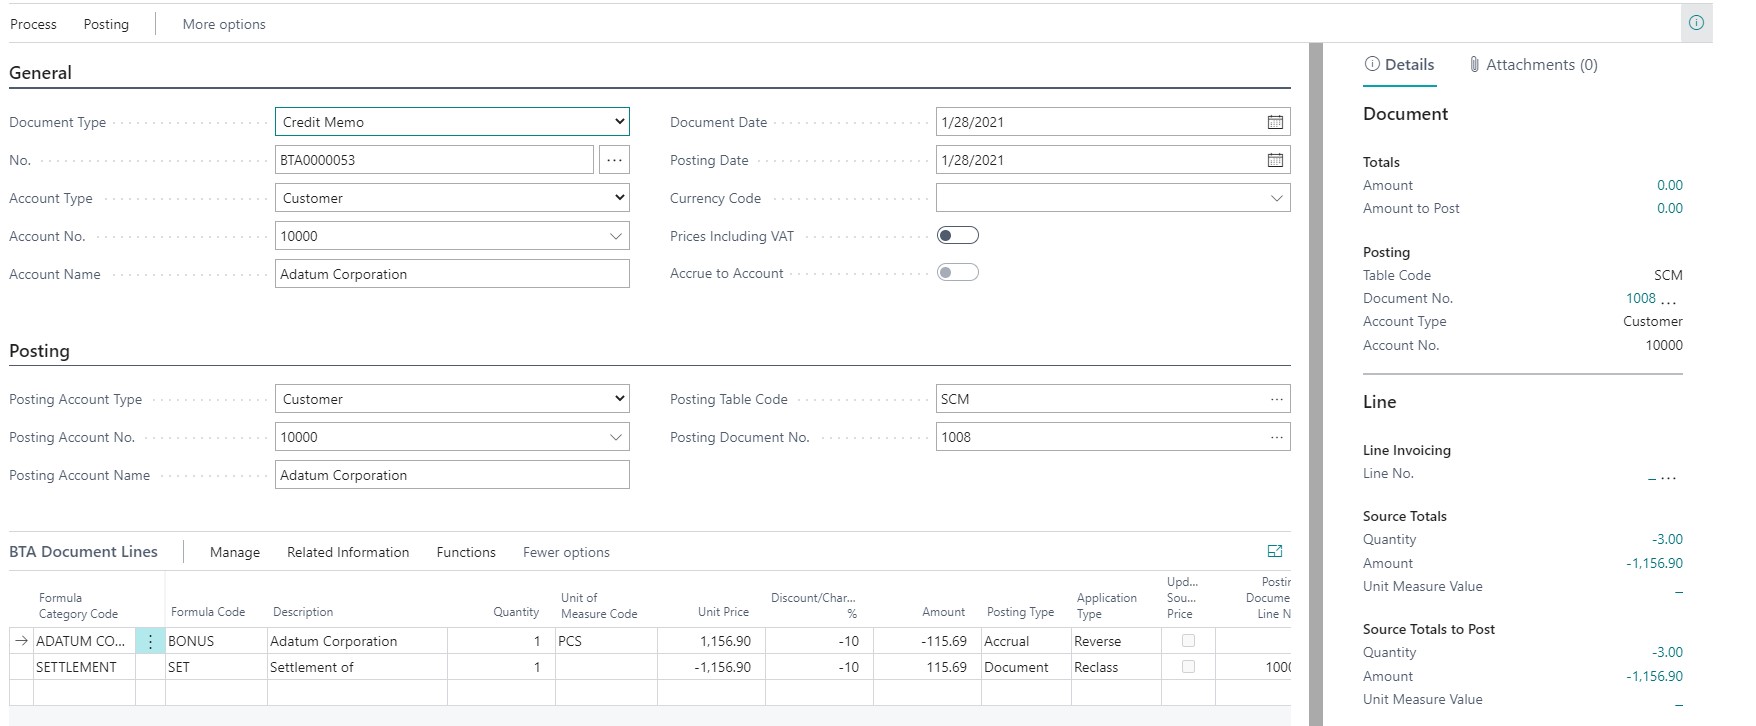Open the Posting Date calendar picker
Image resolution: width=1756 pixels, height=726 pixels.
coord(1275,160)
